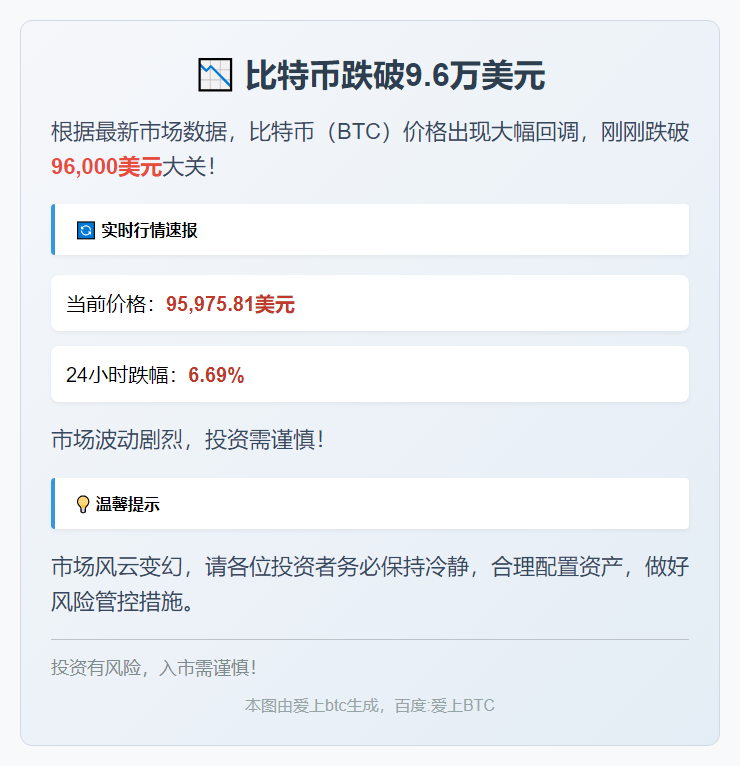Click the 温馨提示 section heading
Image resolution: width=740 pixels, height=766 pixels.
click(x=127, y=504)
